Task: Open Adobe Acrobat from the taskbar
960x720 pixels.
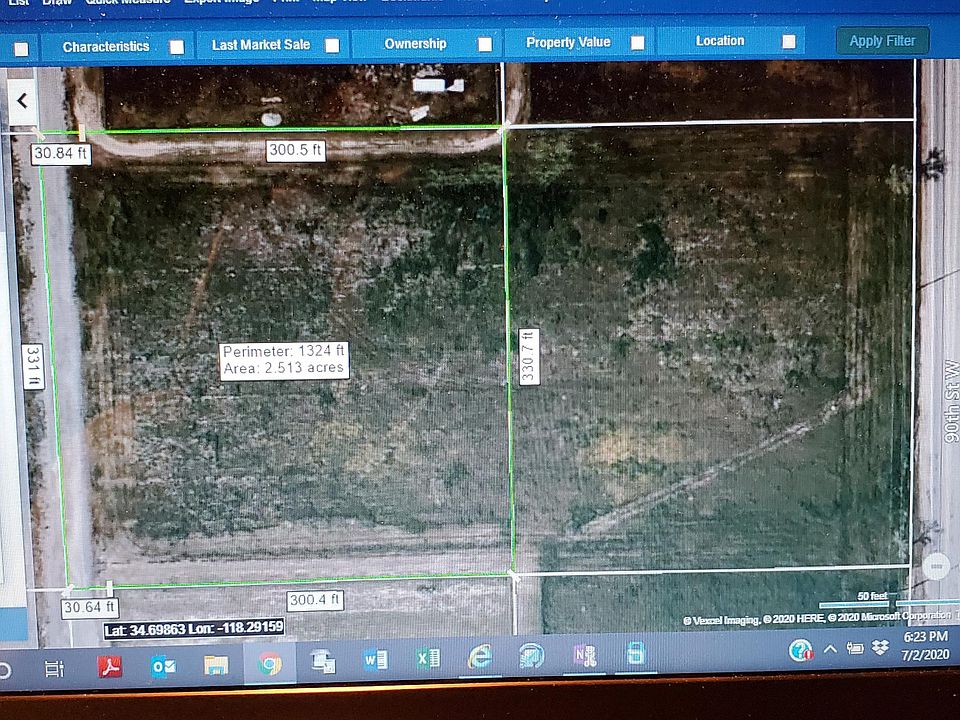Action: tap(110, 666)
